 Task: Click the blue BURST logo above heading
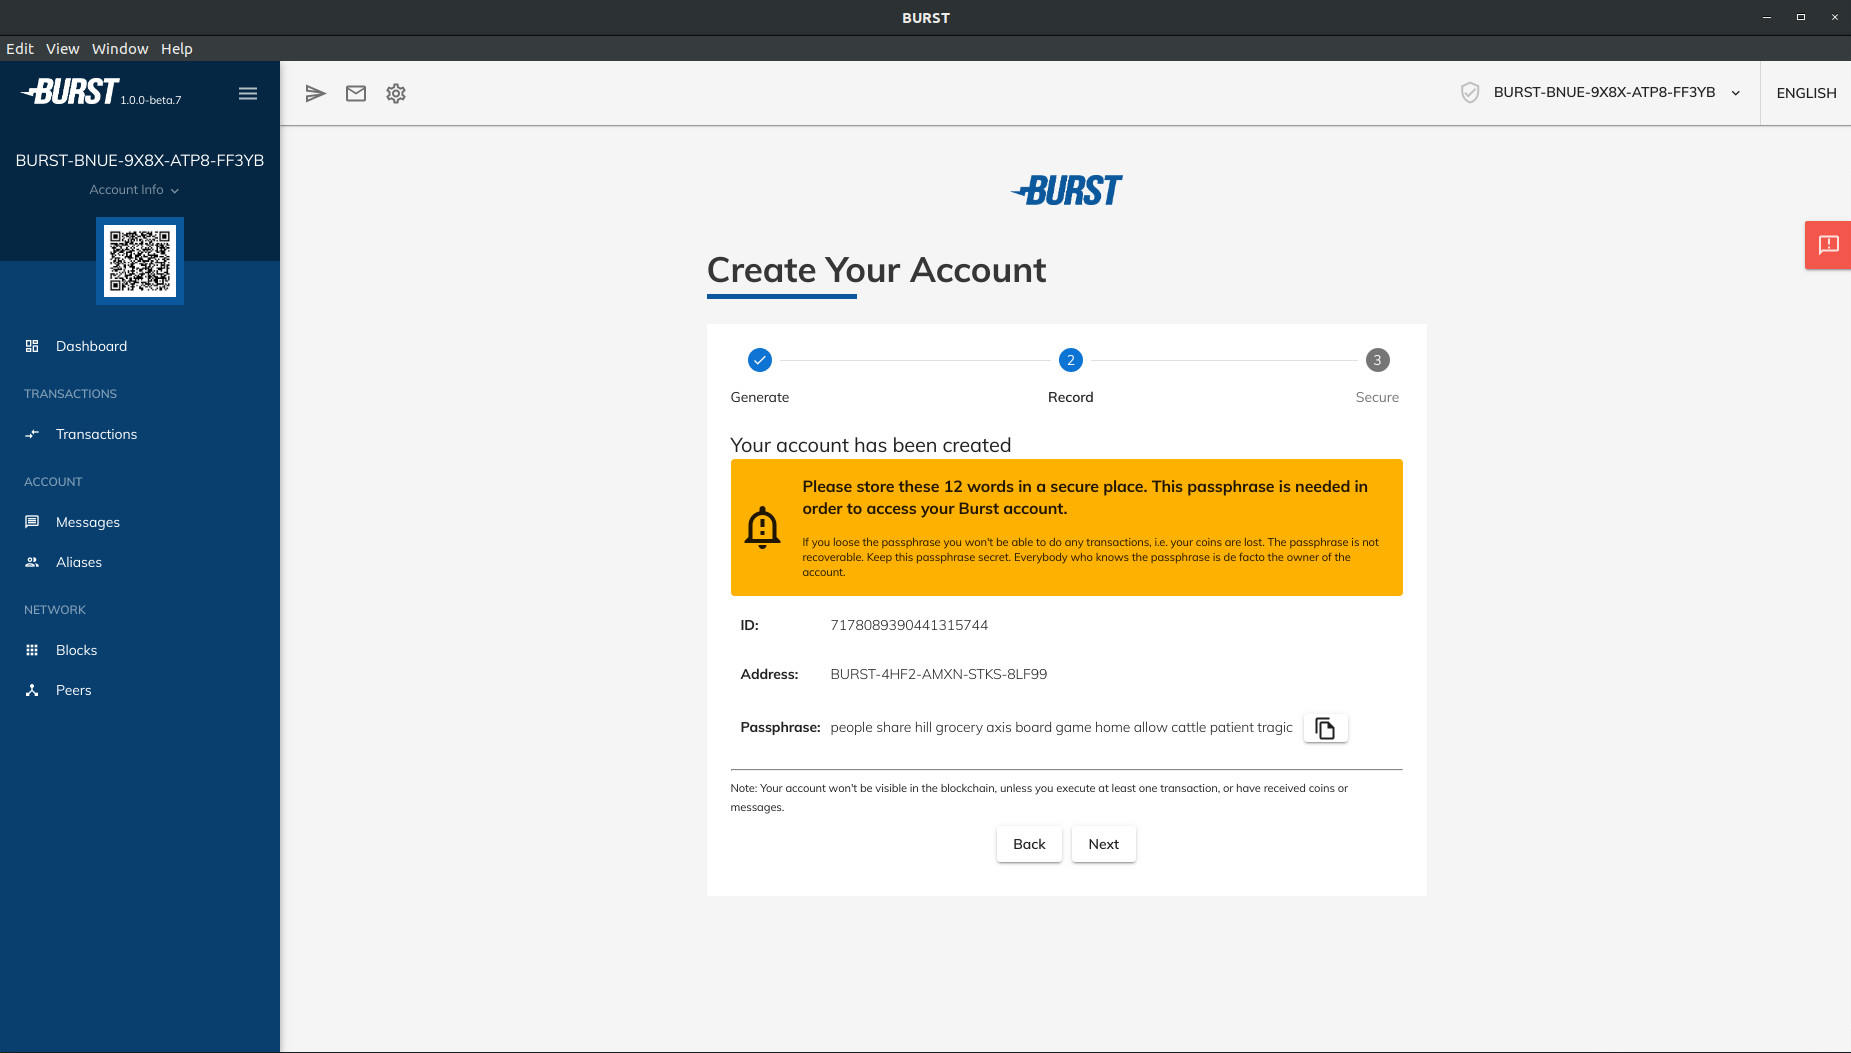point(1066,190)
